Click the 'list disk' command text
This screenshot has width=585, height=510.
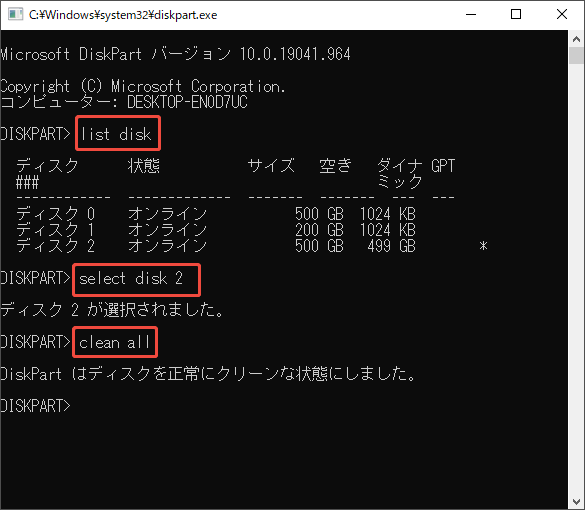click(x=116, y=134)
